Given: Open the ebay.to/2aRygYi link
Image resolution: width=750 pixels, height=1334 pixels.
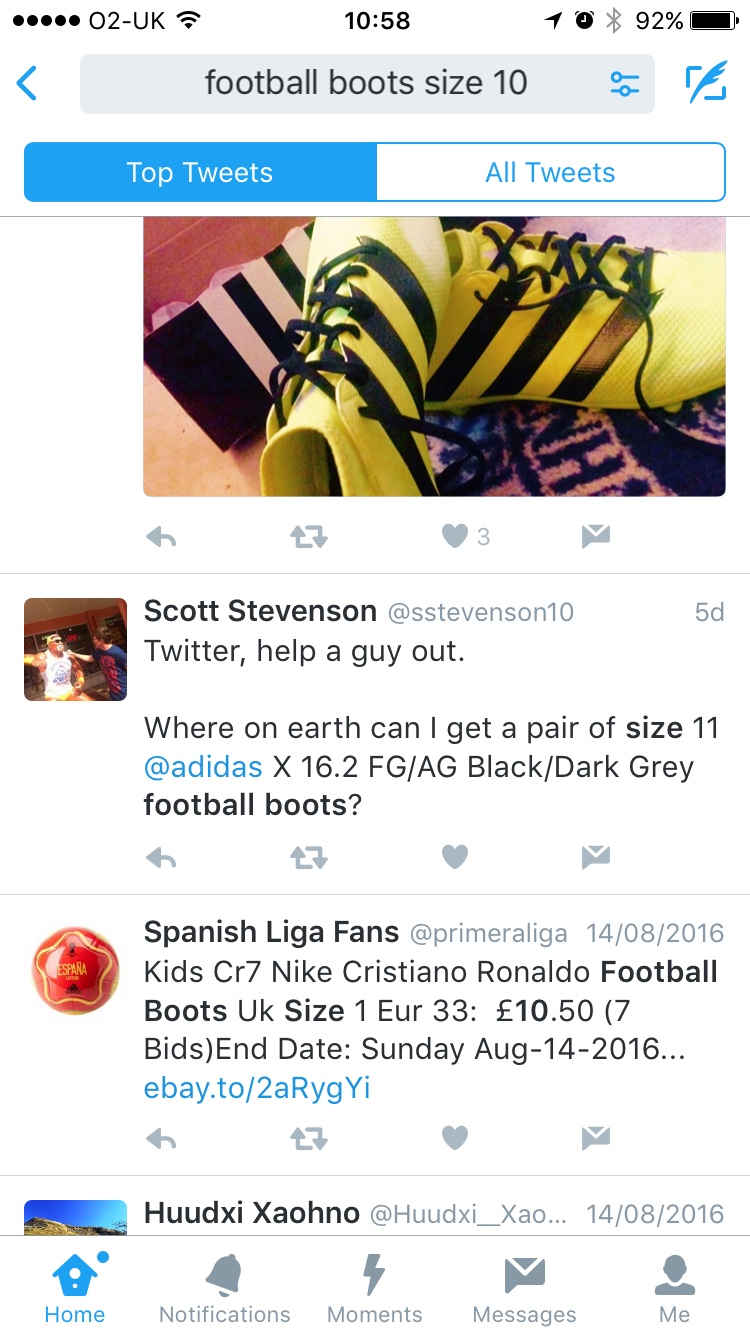Looking at the screenshot, I should point(257,1088).
